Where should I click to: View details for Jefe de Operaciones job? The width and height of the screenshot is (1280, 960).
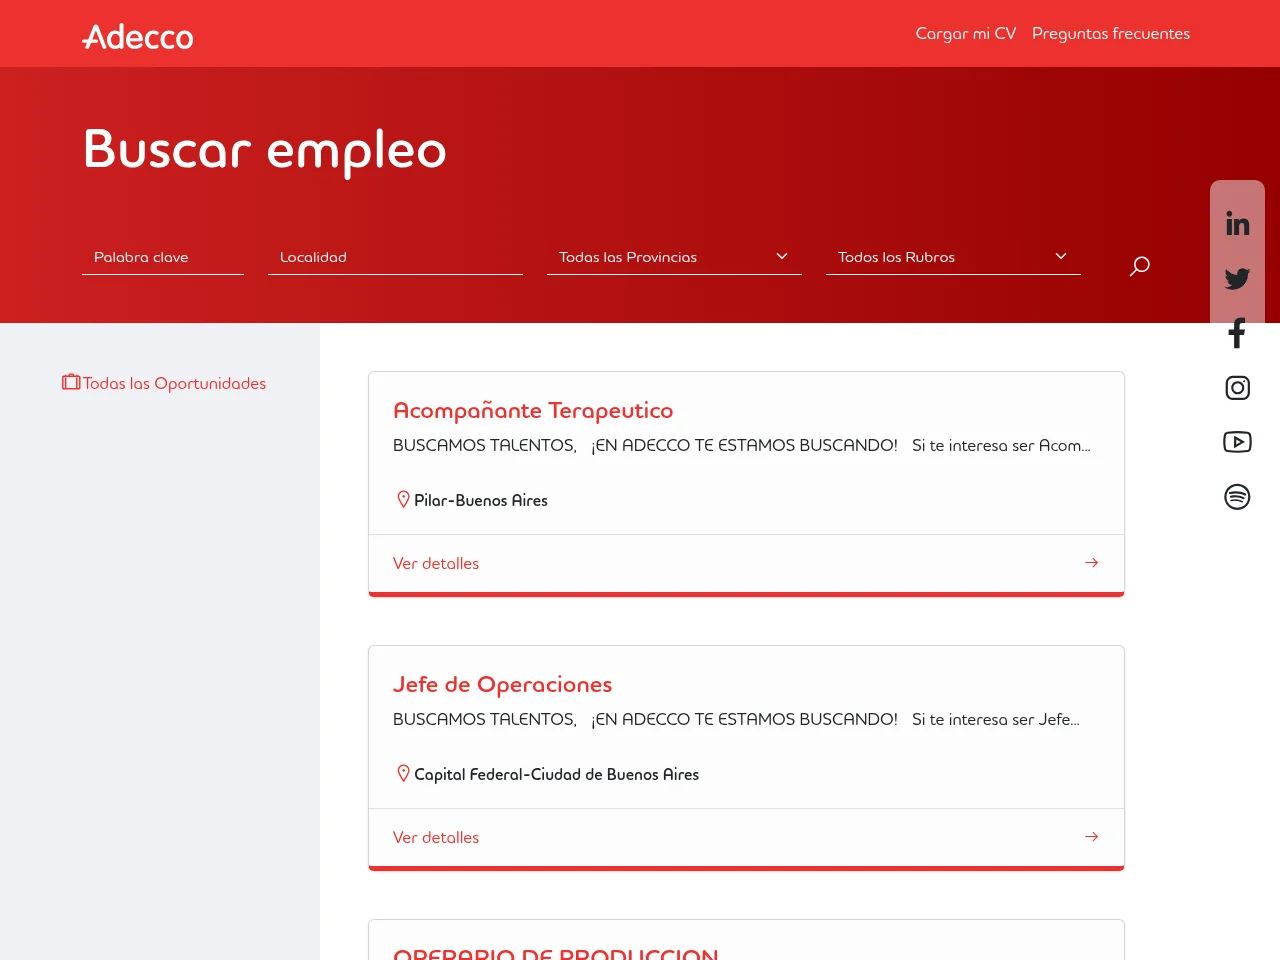(436, 838)
